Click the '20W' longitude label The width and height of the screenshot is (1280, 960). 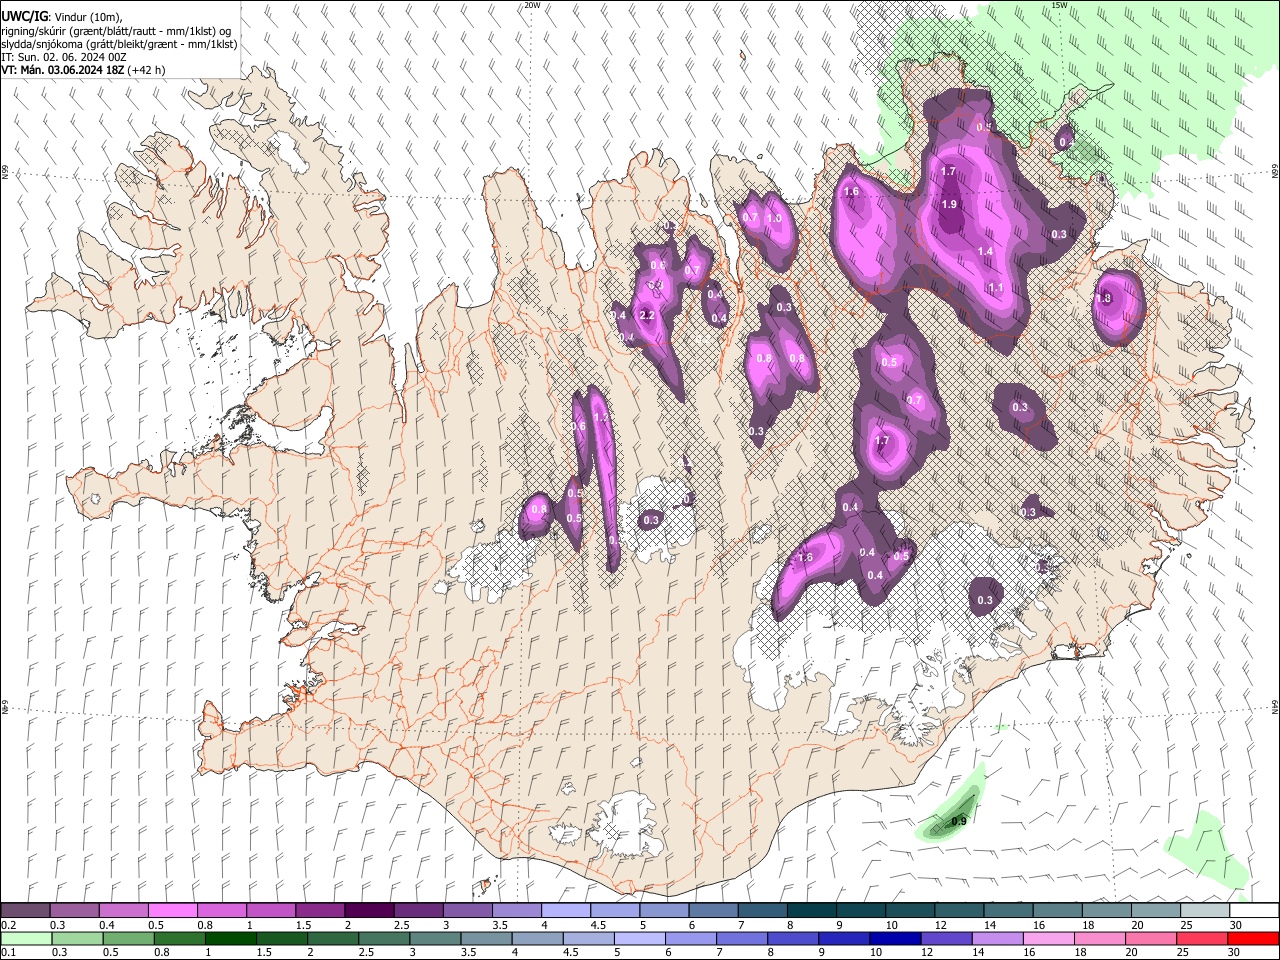(532, 5)
